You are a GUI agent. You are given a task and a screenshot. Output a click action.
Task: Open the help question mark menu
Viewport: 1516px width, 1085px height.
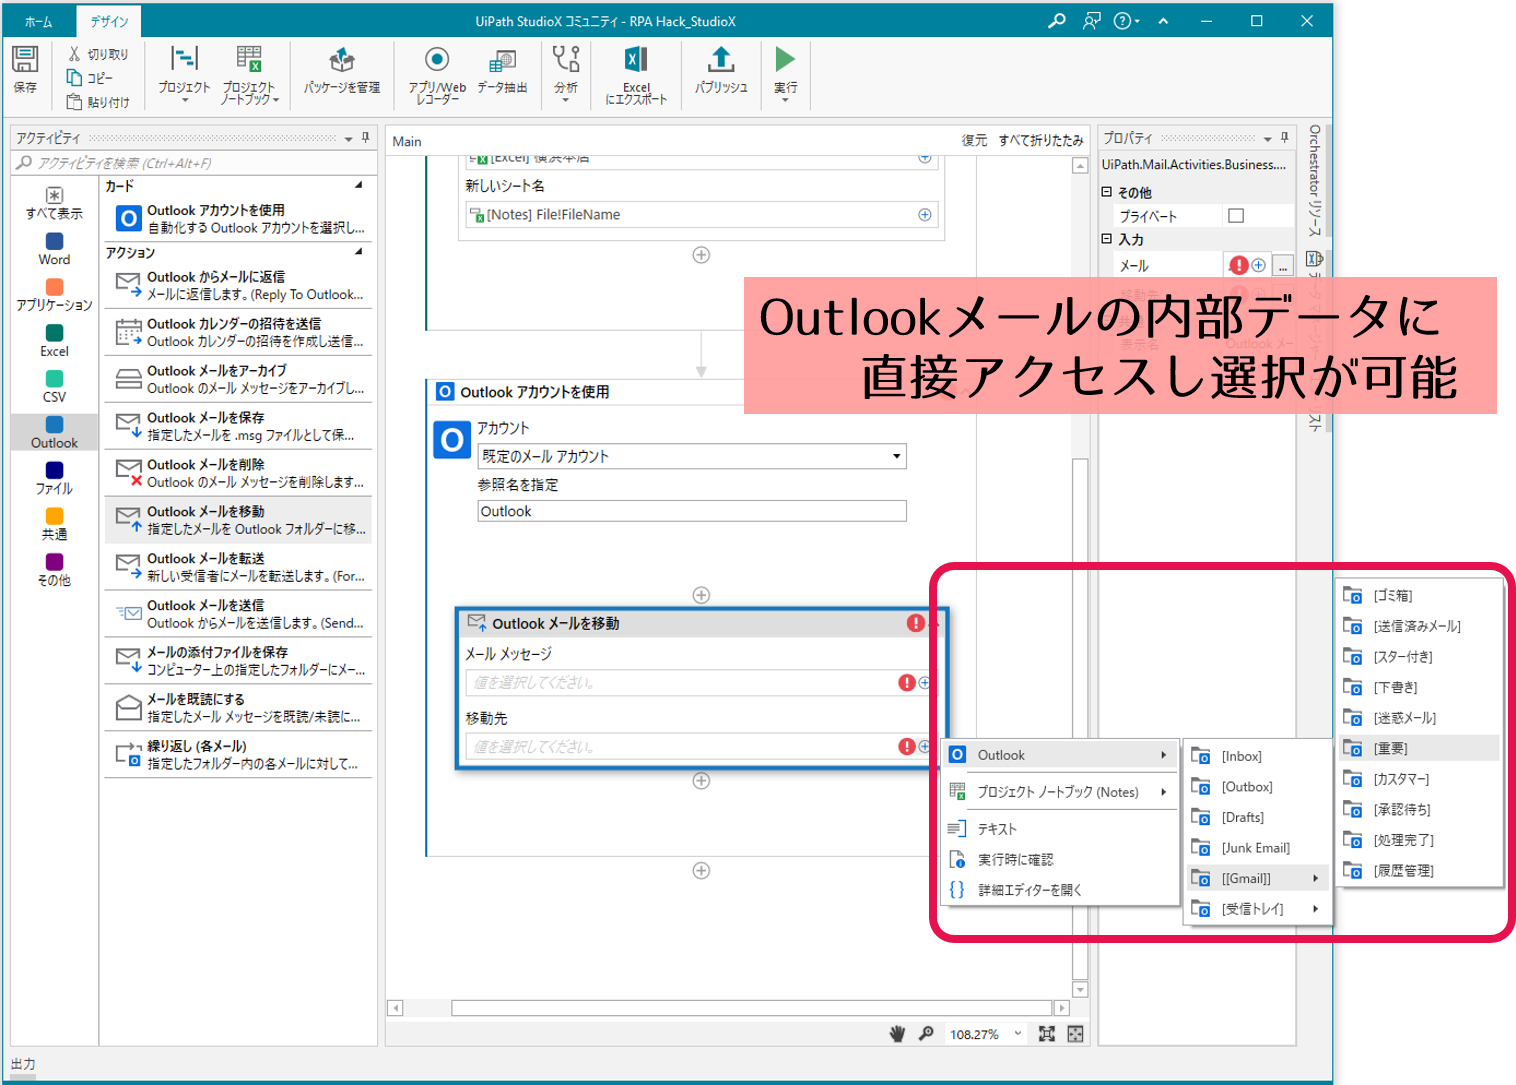(x=1126, y=21)
